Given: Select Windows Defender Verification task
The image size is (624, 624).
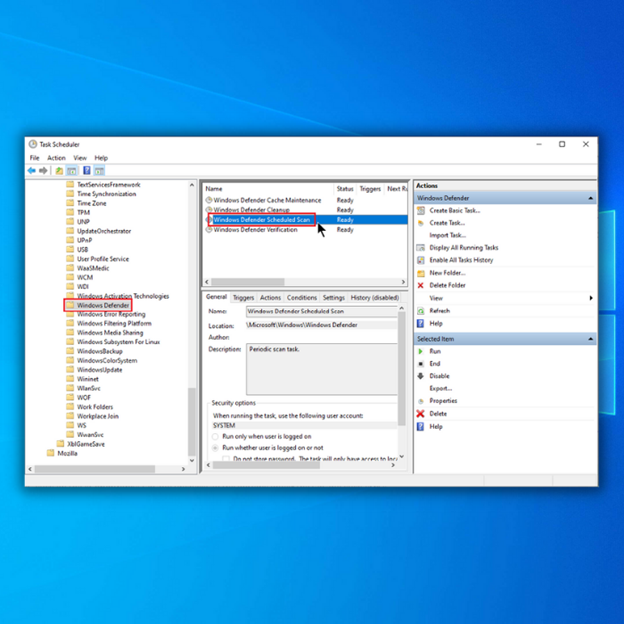Looking at the screenshot, I should coord(255,230).
